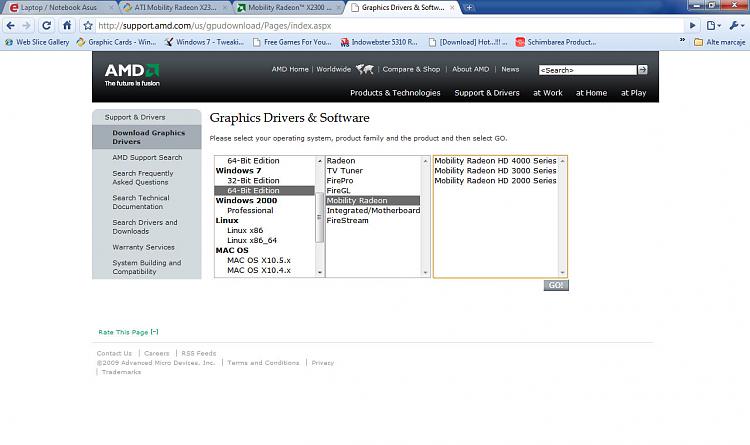Open Compare & Shop in the header

[x=411, y=69]
